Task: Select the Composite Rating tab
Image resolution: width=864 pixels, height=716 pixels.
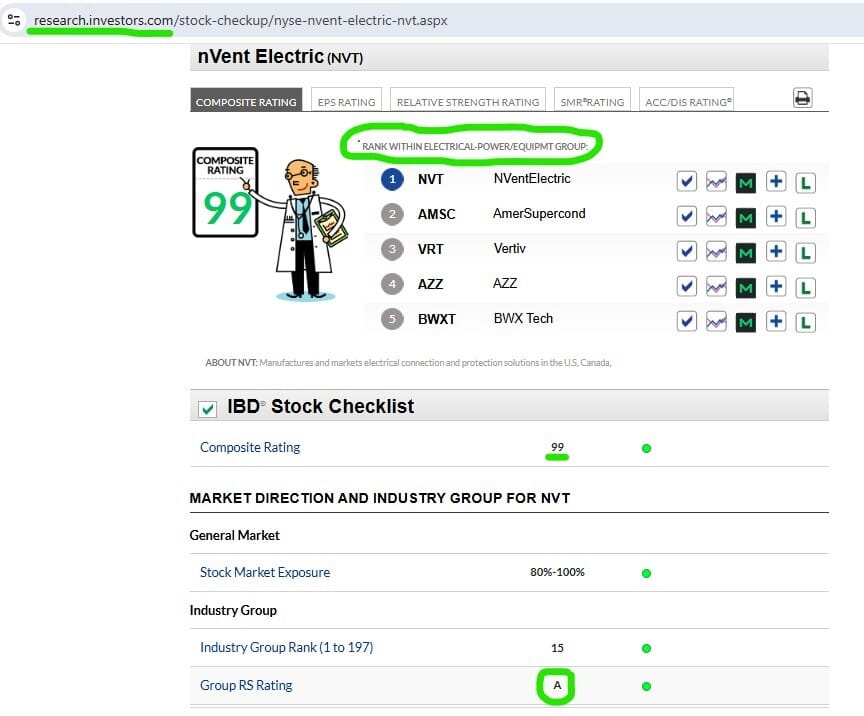Action: click(246, 100)
